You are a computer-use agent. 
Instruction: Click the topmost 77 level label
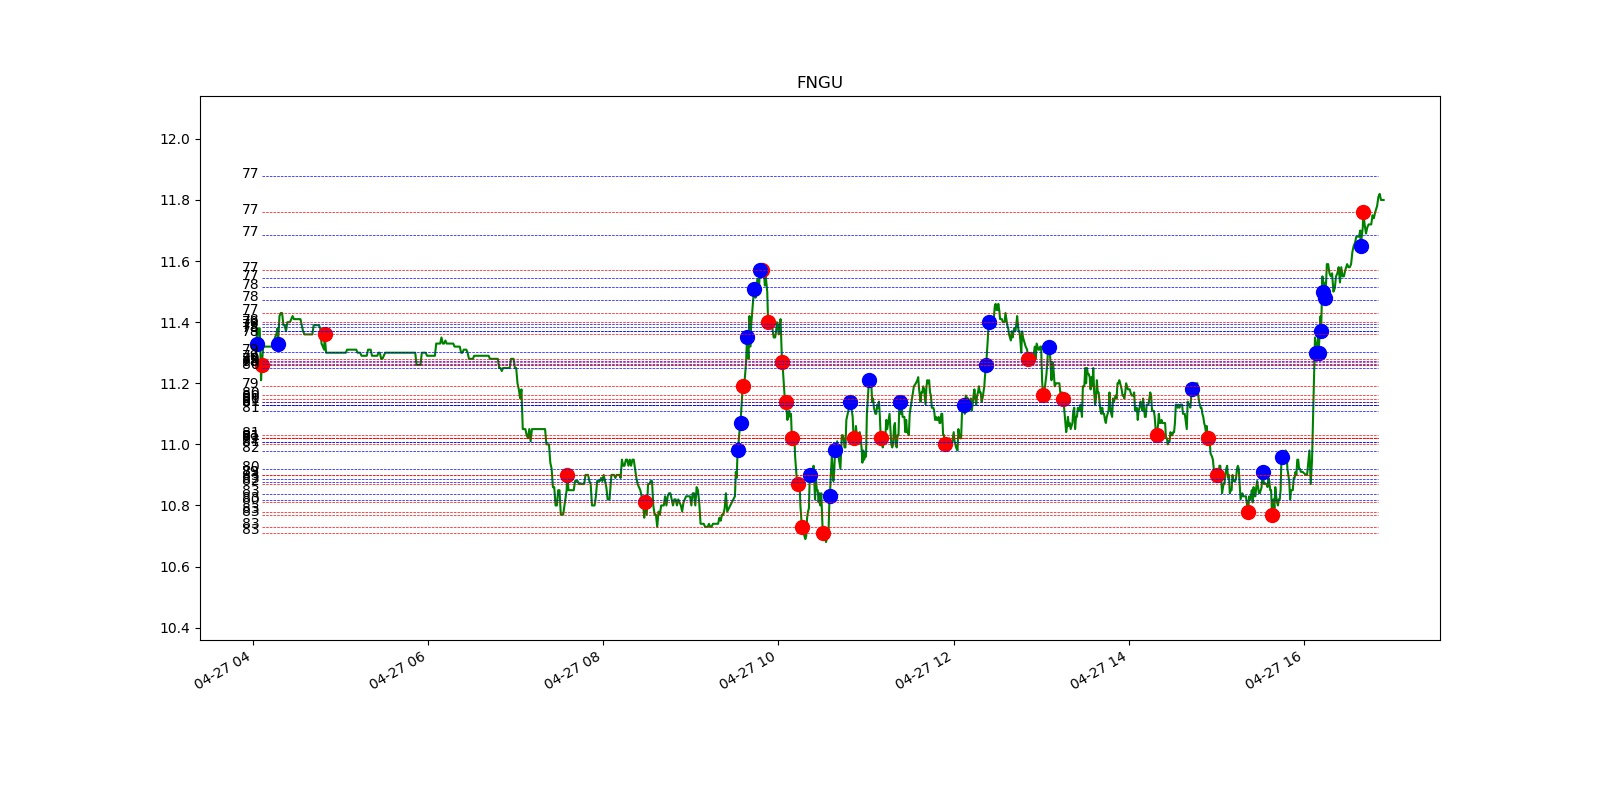point(250,174)
